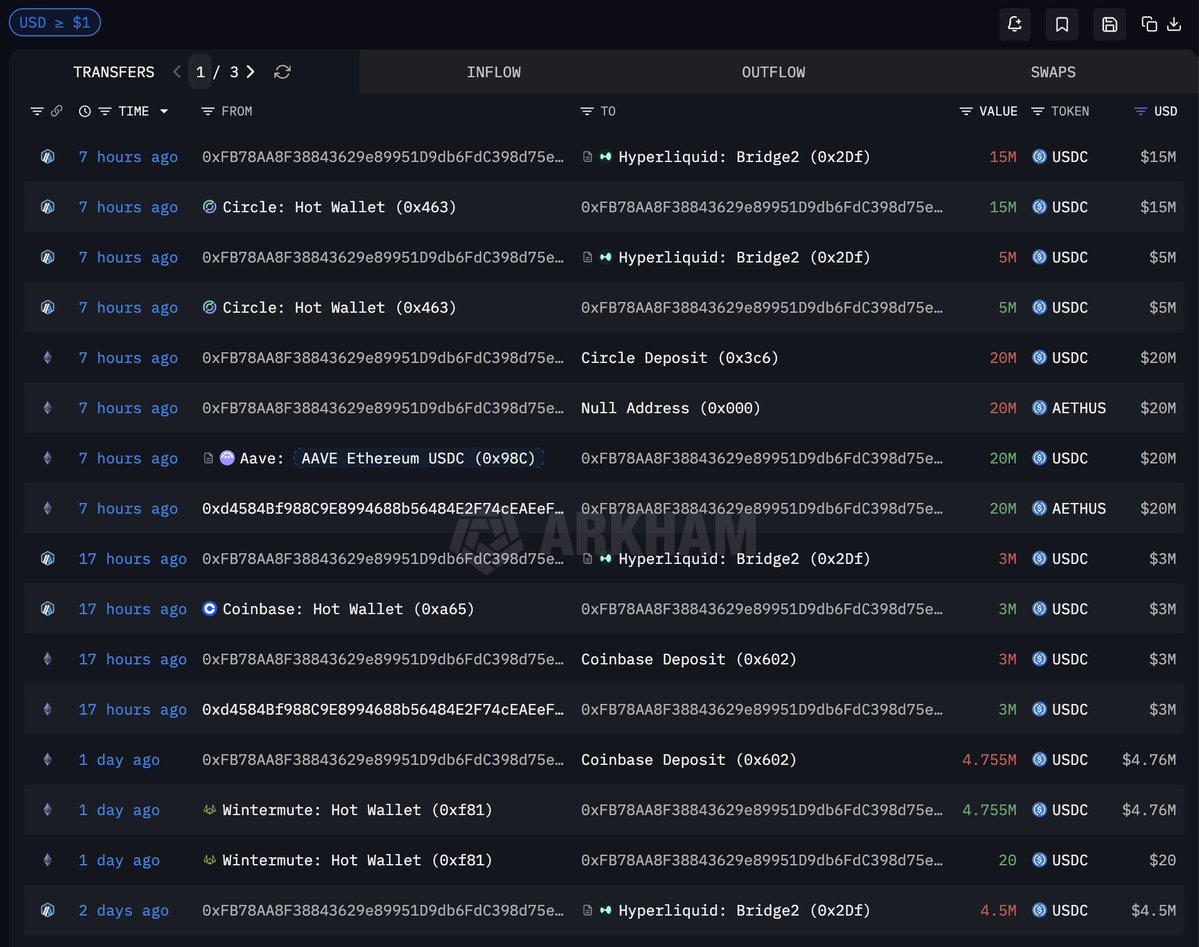
Task: Click the save floppy disk icon
Action: (x=1109, y=24)
